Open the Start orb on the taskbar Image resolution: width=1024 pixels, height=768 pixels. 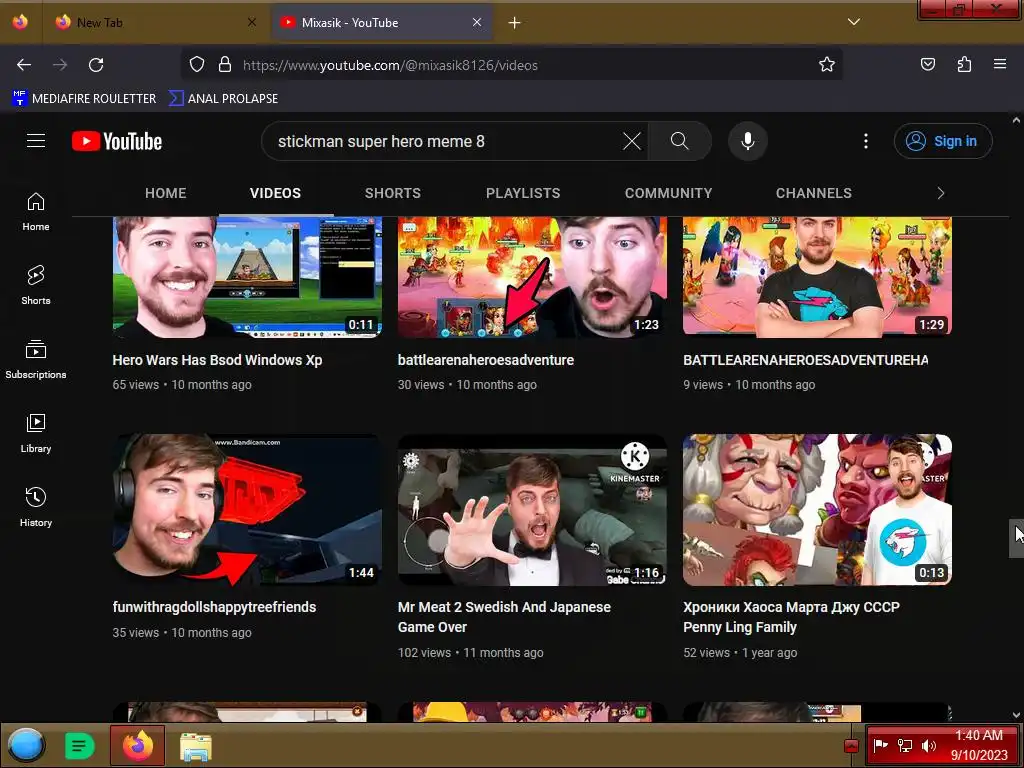point(27,745)
